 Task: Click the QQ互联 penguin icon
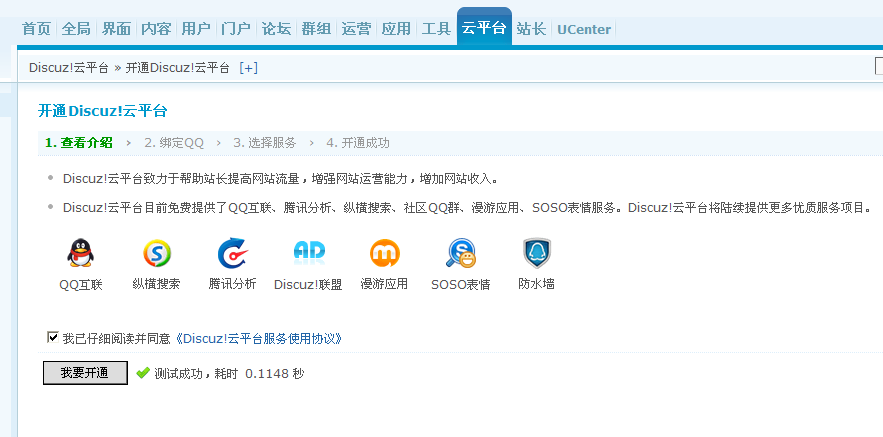[x=81, y=253]
